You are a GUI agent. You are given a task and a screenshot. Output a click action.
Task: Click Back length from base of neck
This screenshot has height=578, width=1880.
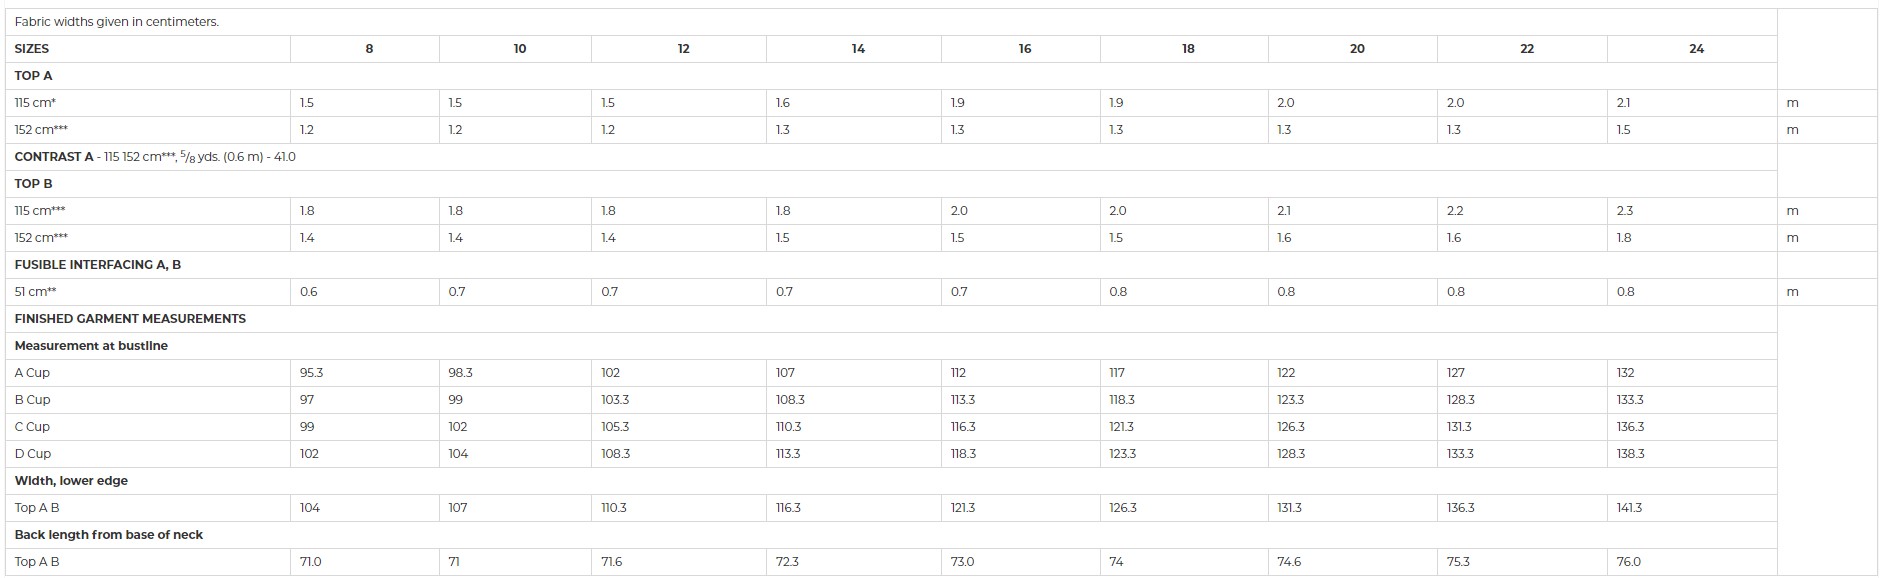tap(109, 535)
